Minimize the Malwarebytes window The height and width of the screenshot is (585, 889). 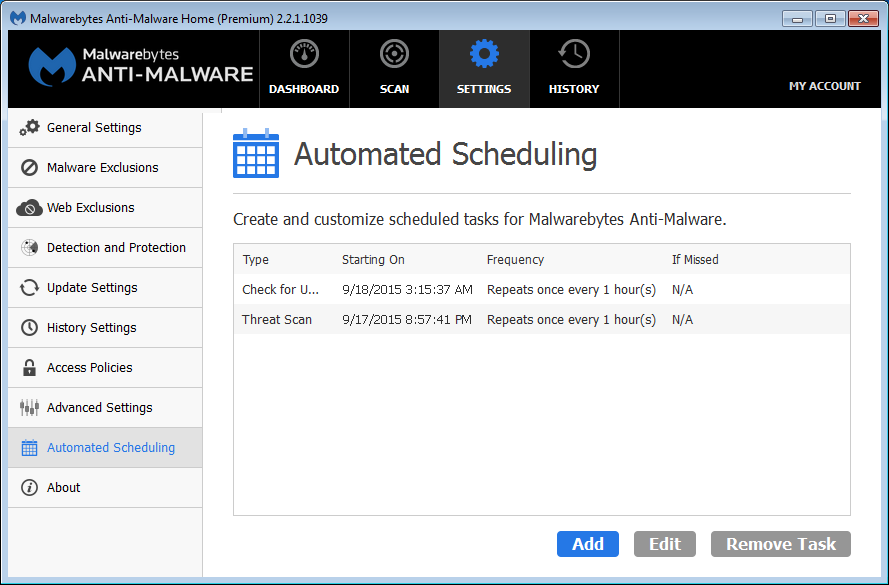(797, 19)
